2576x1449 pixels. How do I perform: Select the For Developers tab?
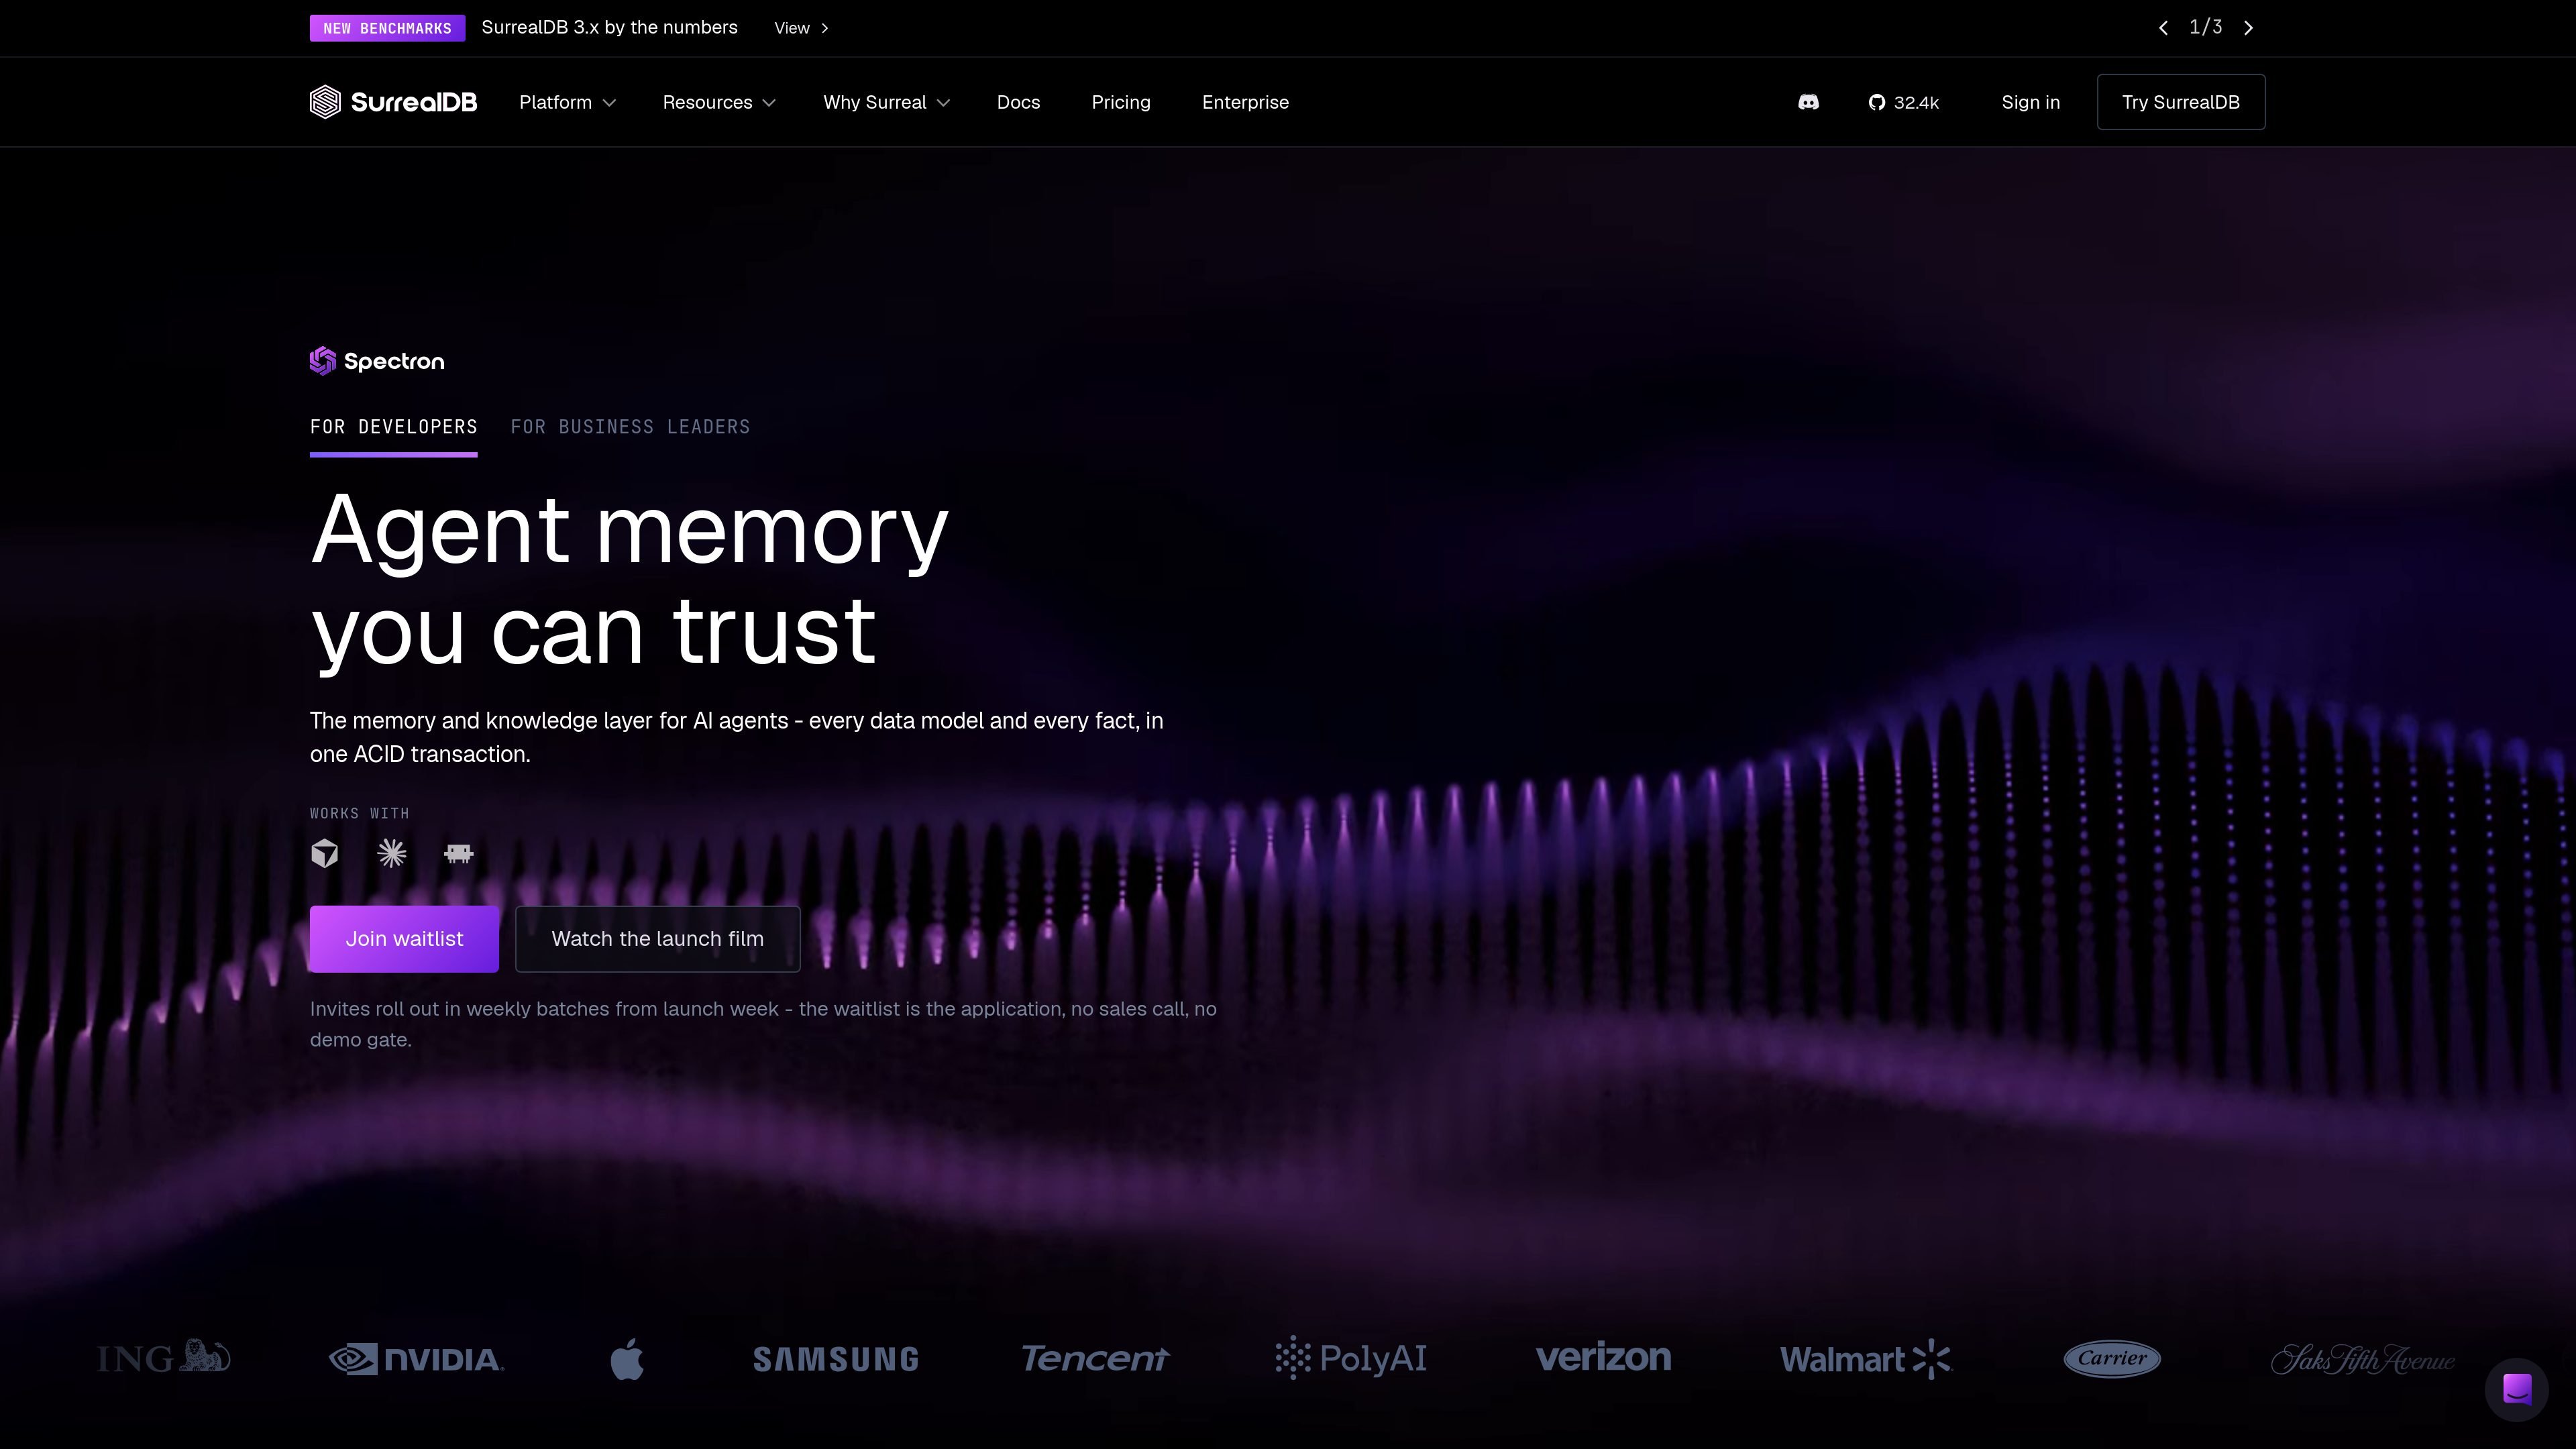pyautogui.click(x=393, y=427)
